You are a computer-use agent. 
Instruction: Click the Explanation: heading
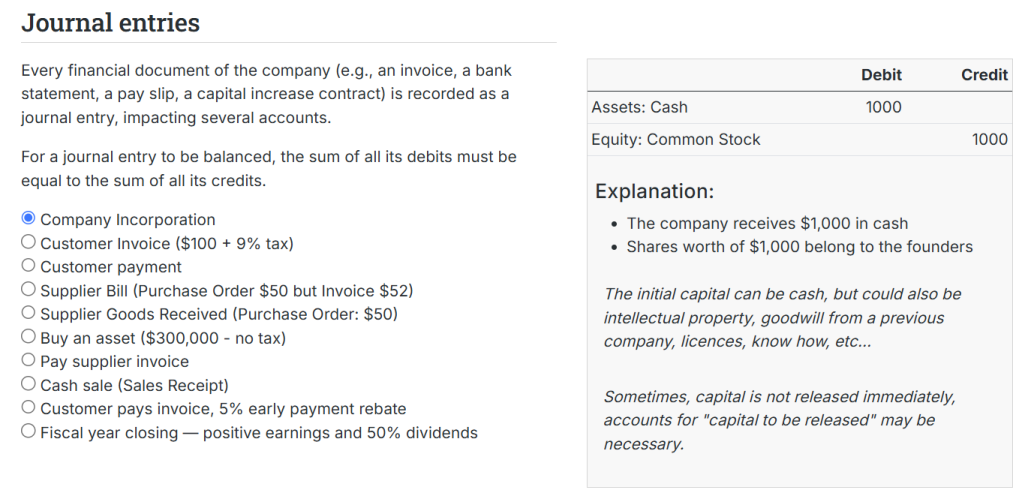[654, 192]
